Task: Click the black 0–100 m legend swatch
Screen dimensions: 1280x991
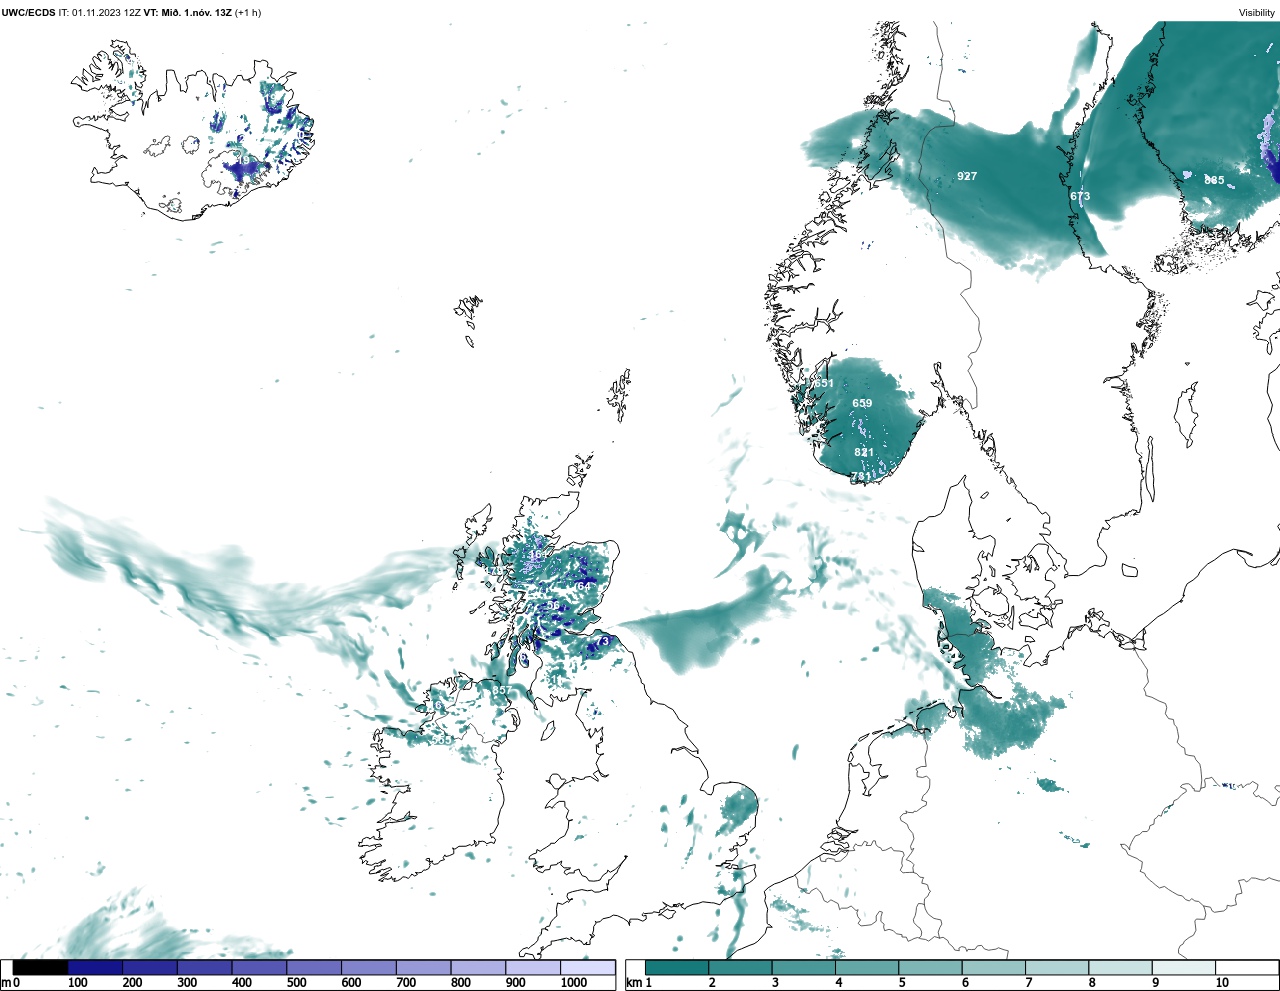Action: [x=41, y=967]
